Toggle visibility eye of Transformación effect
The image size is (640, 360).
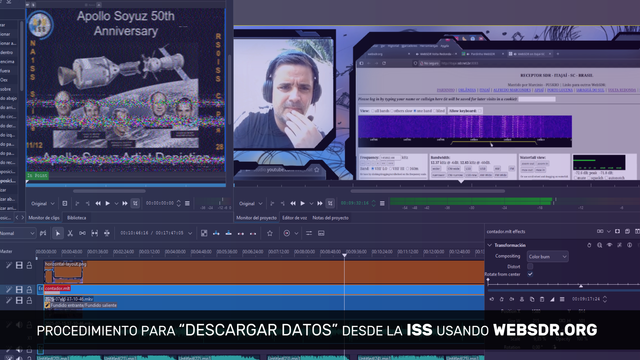click(609, 245)
